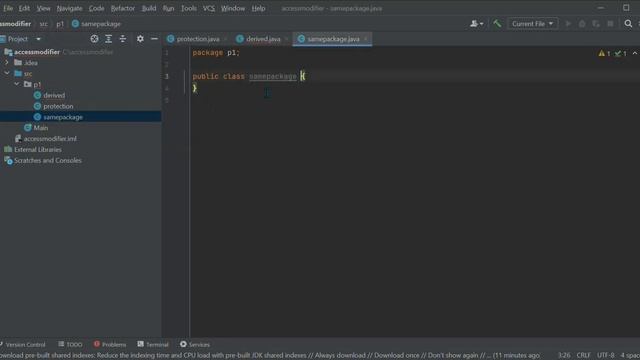
Task: Open the View menu
Action: click(x=43, y=8)
